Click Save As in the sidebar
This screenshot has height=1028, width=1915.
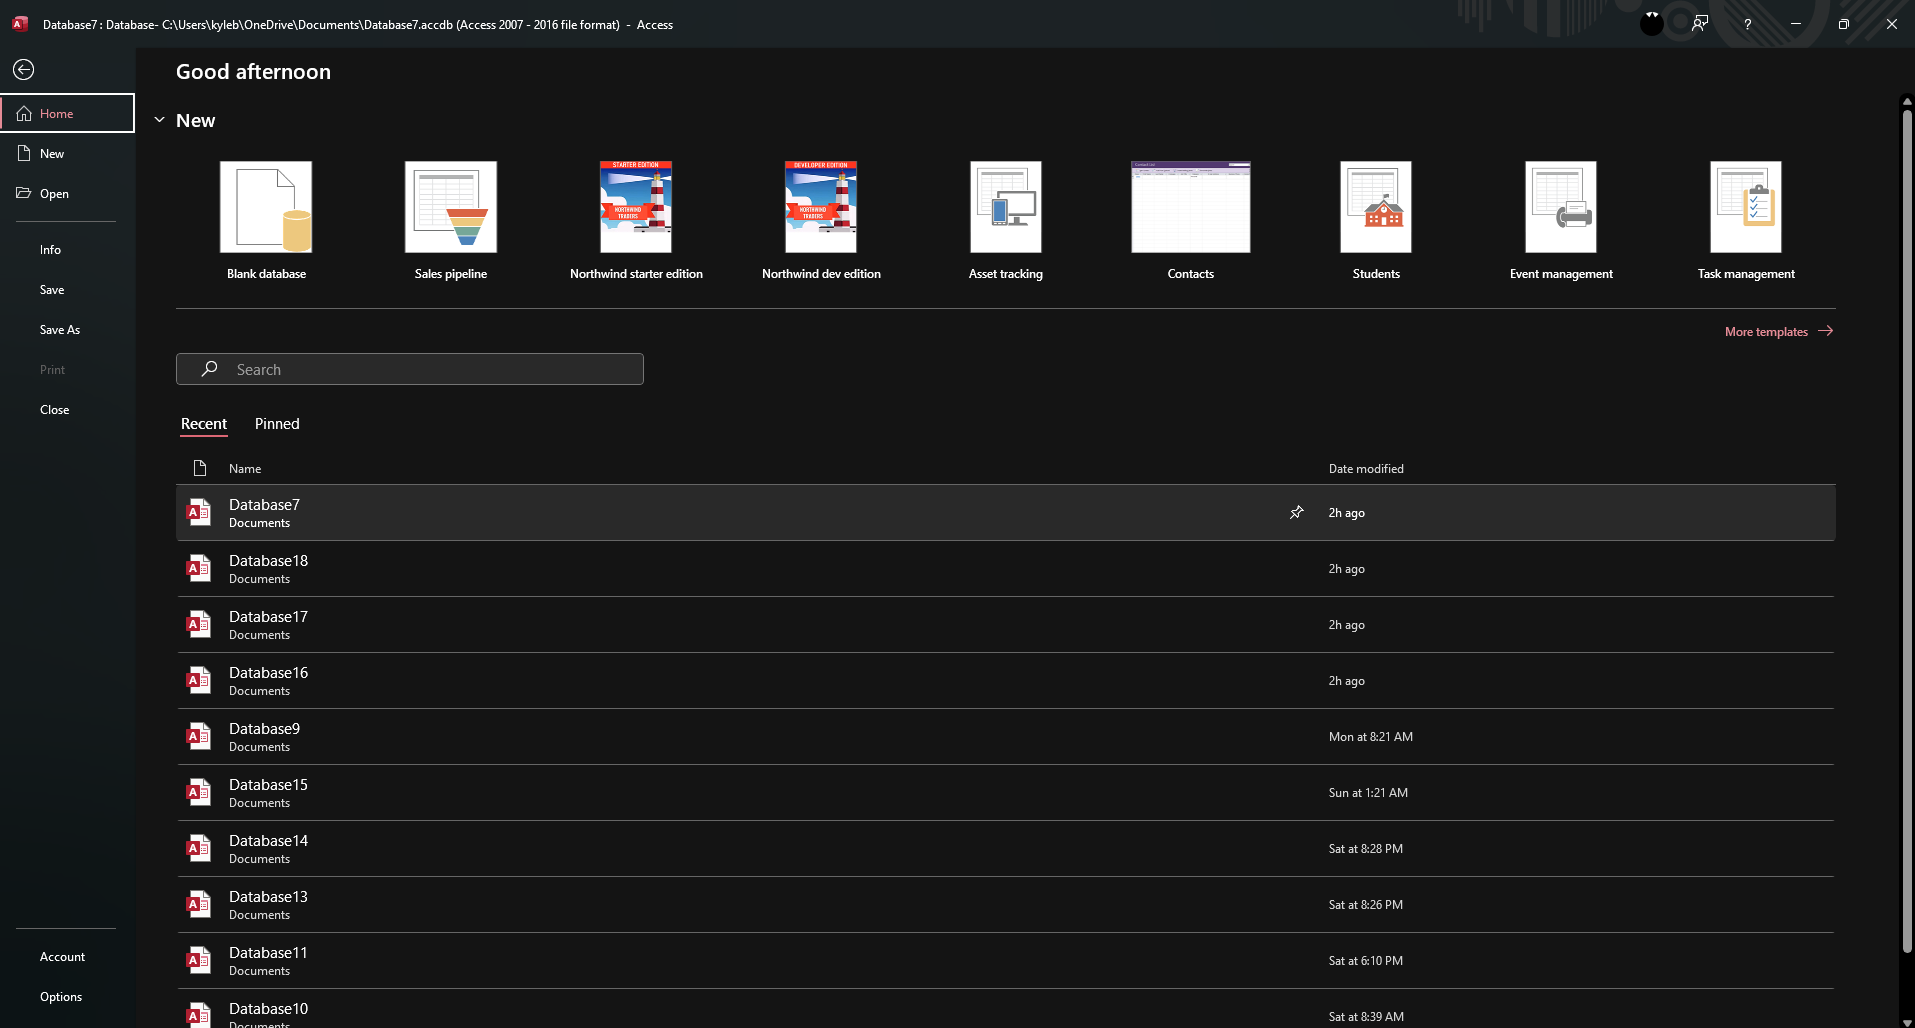pos(60,330)
